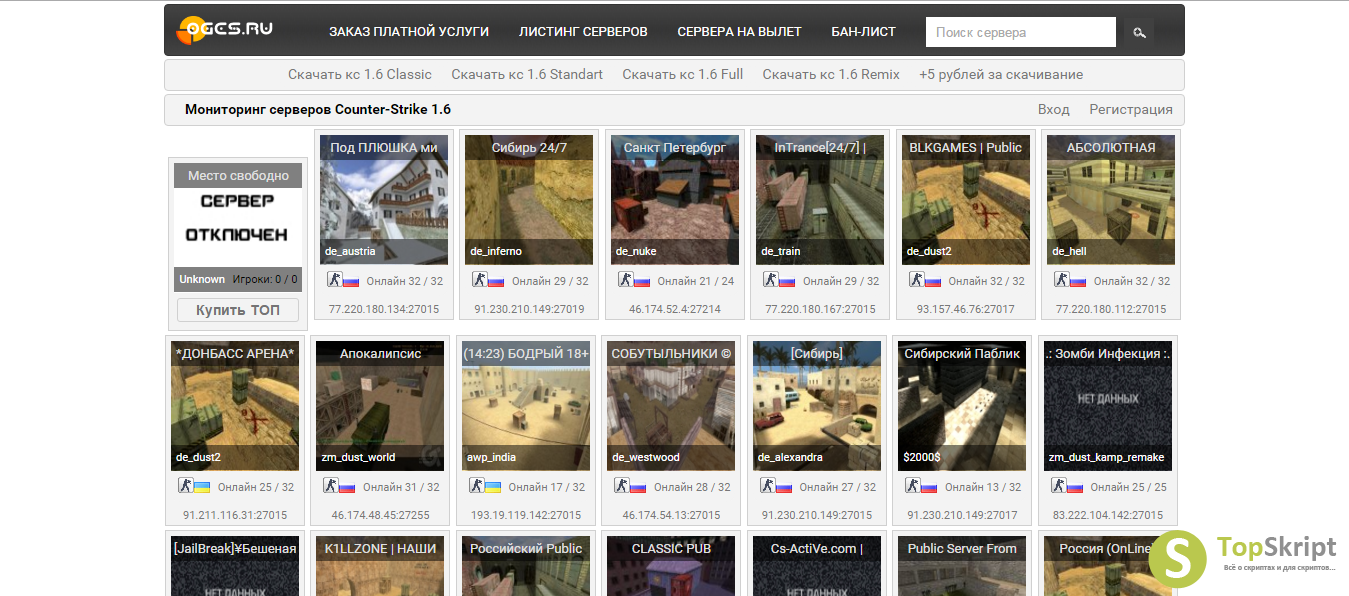Viewport: 1349px width, 596px height.
Task: Open de_austria map thumbnail
Action: [384, 200]
